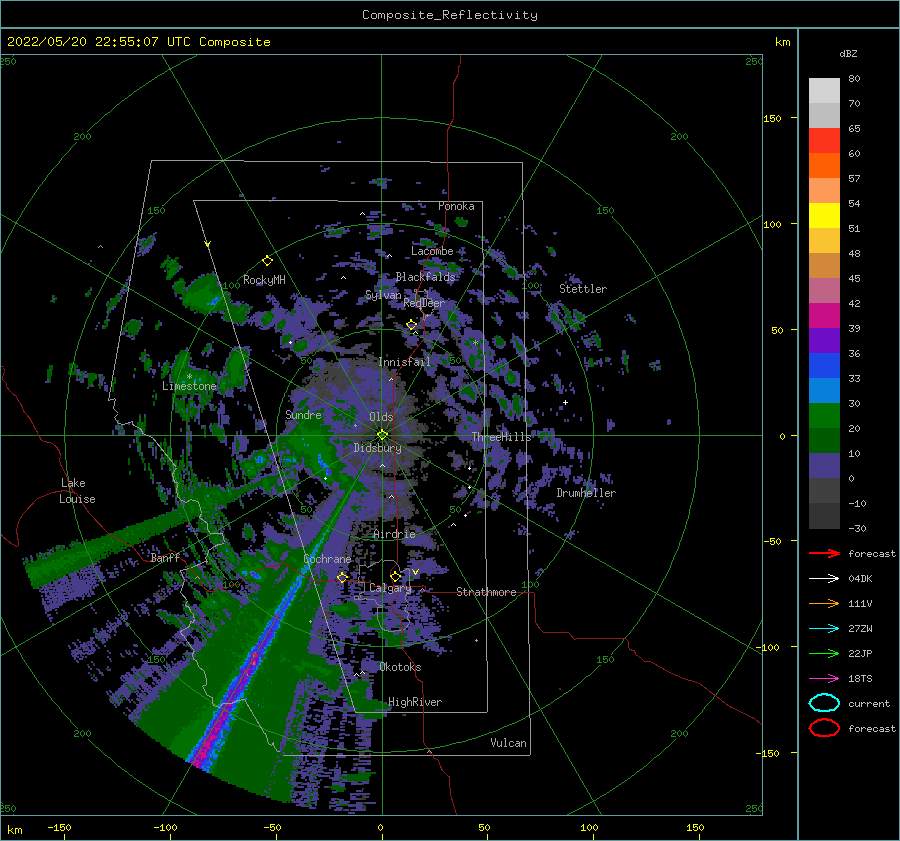
Task: Click the green 20 dBZ color swatch
Action: (824, 416)
